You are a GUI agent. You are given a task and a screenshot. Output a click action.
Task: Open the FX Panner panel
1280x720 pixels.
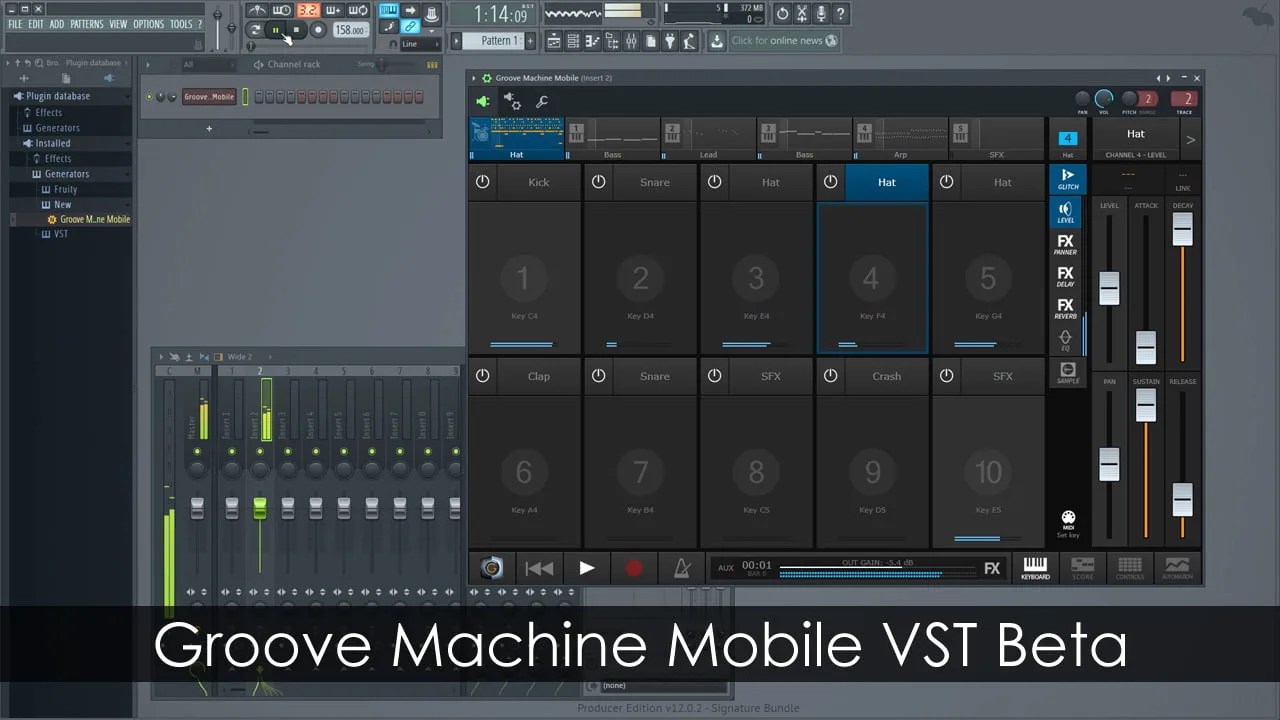(x=1067, y=243)
